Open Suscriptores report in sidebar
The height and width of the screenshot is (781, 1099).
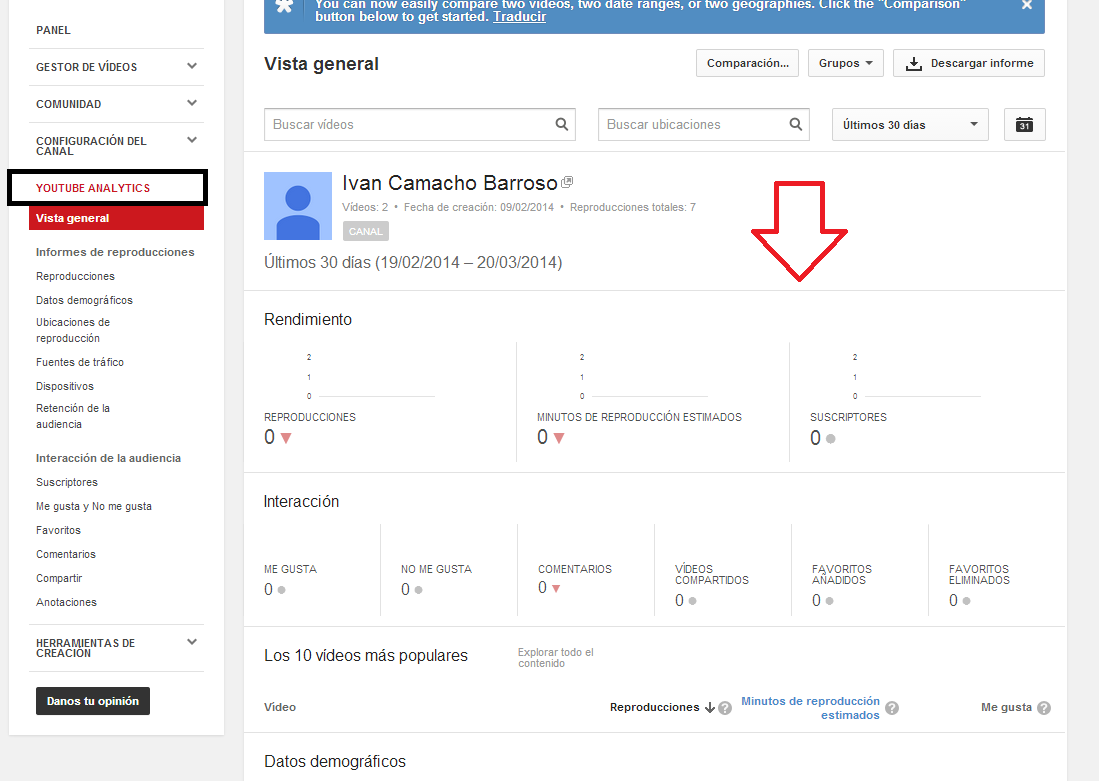[x=67, y=482]
